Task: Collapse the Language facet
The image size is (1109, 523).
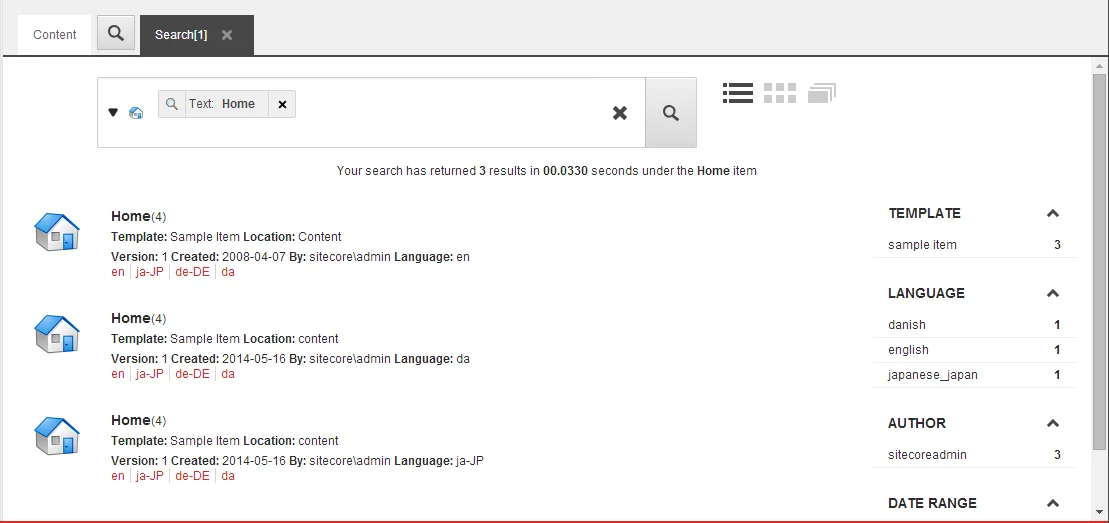Action: [1052, 293]
